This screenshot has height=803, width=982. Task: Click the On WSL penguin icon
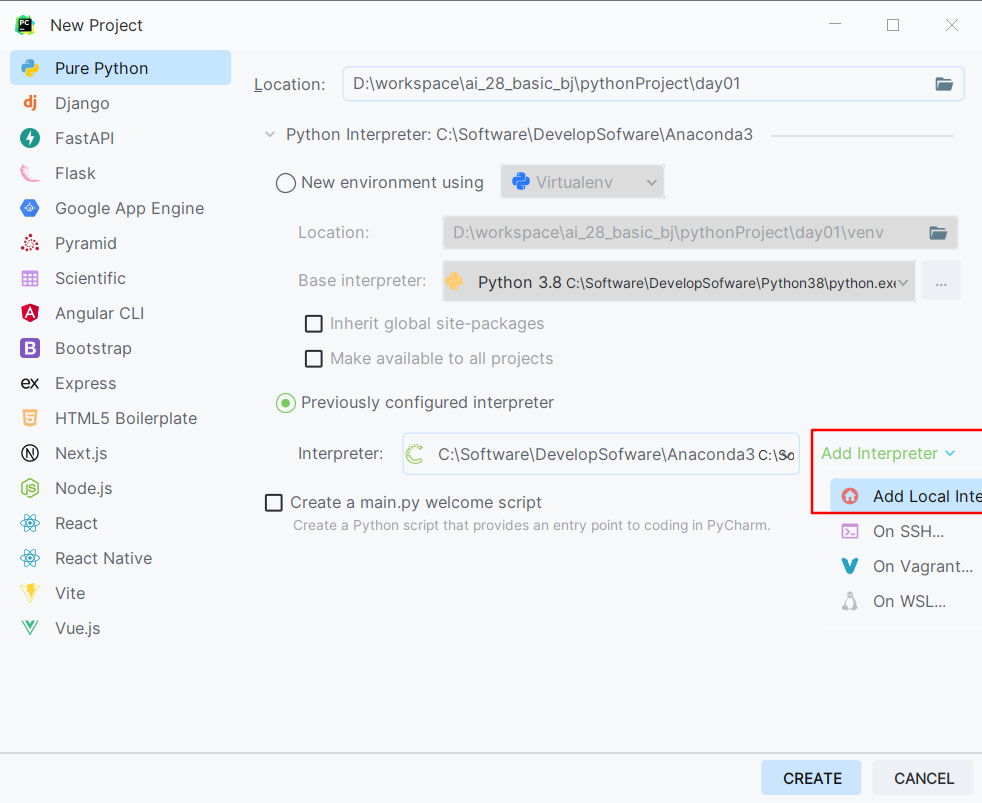pos(850,601)
